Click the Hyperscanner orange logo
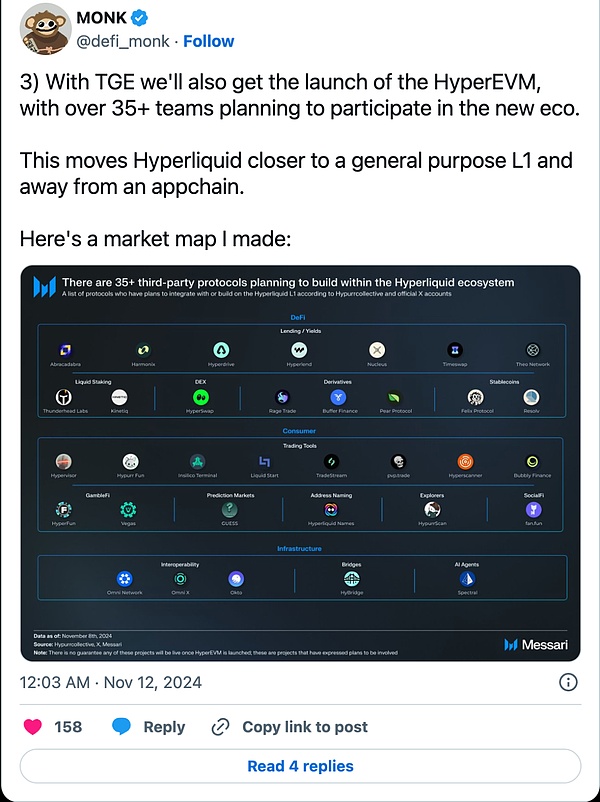This screenshot has height=802, width=600. tap(465, 462)
